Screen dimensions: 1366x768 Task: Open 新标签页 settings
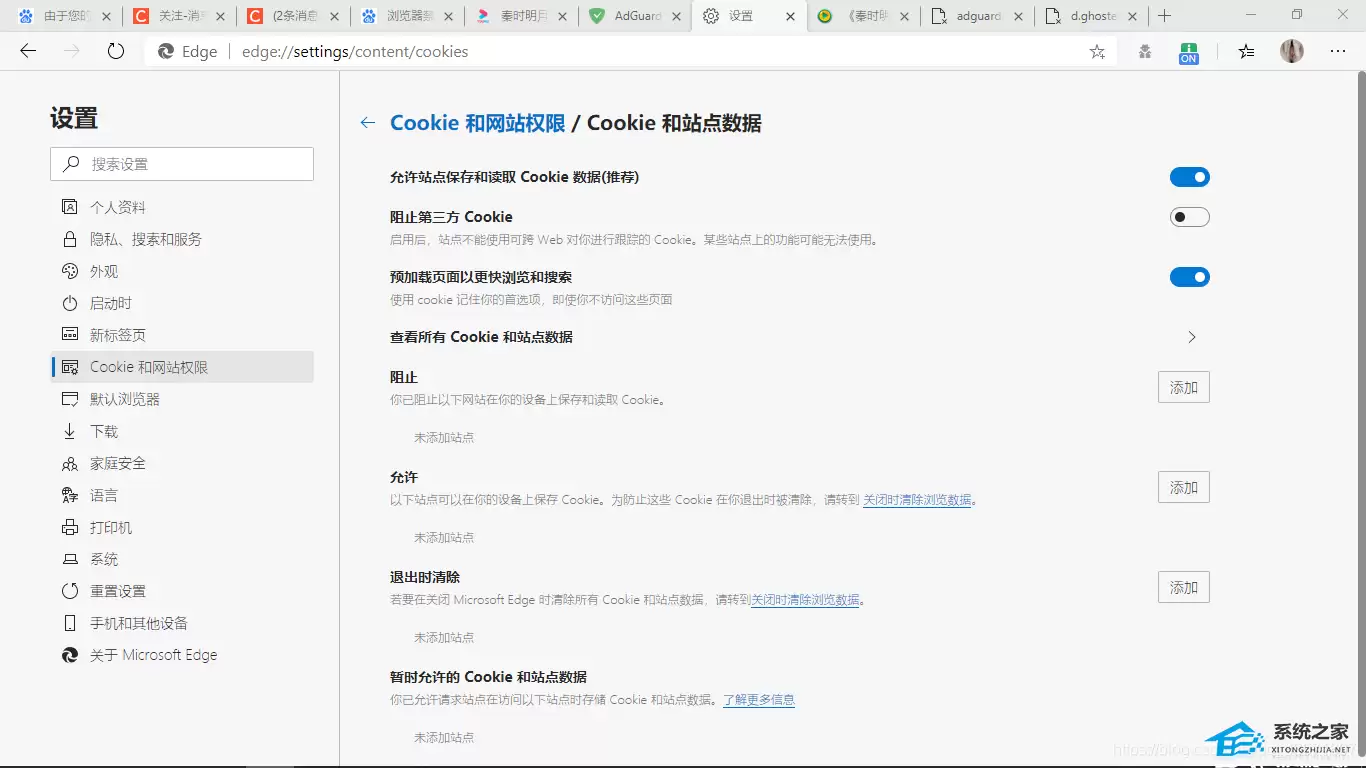tap(182, 335)
